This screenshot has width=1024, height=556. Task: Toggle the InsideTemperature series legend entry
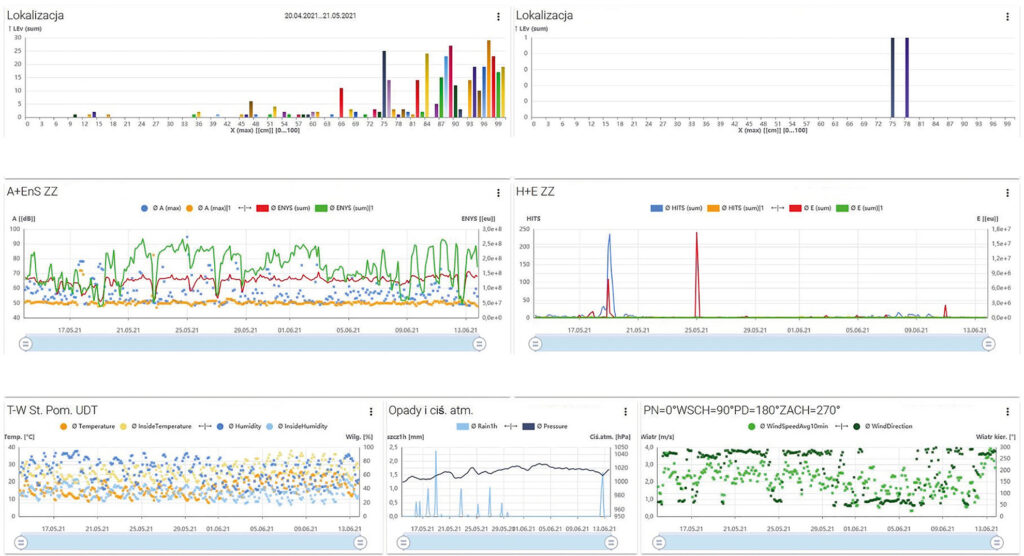point(155,427)
